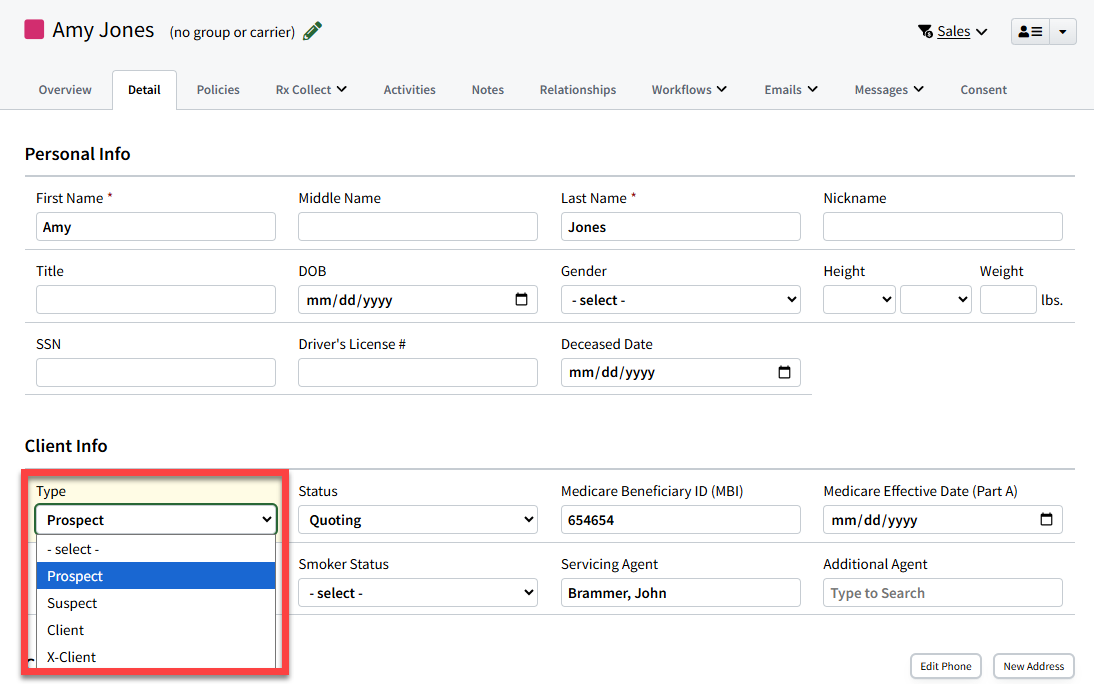The height and width of the screenshot is (684, 1094).
Task: Click the DOB date field
Action: (x=418, y=299)
